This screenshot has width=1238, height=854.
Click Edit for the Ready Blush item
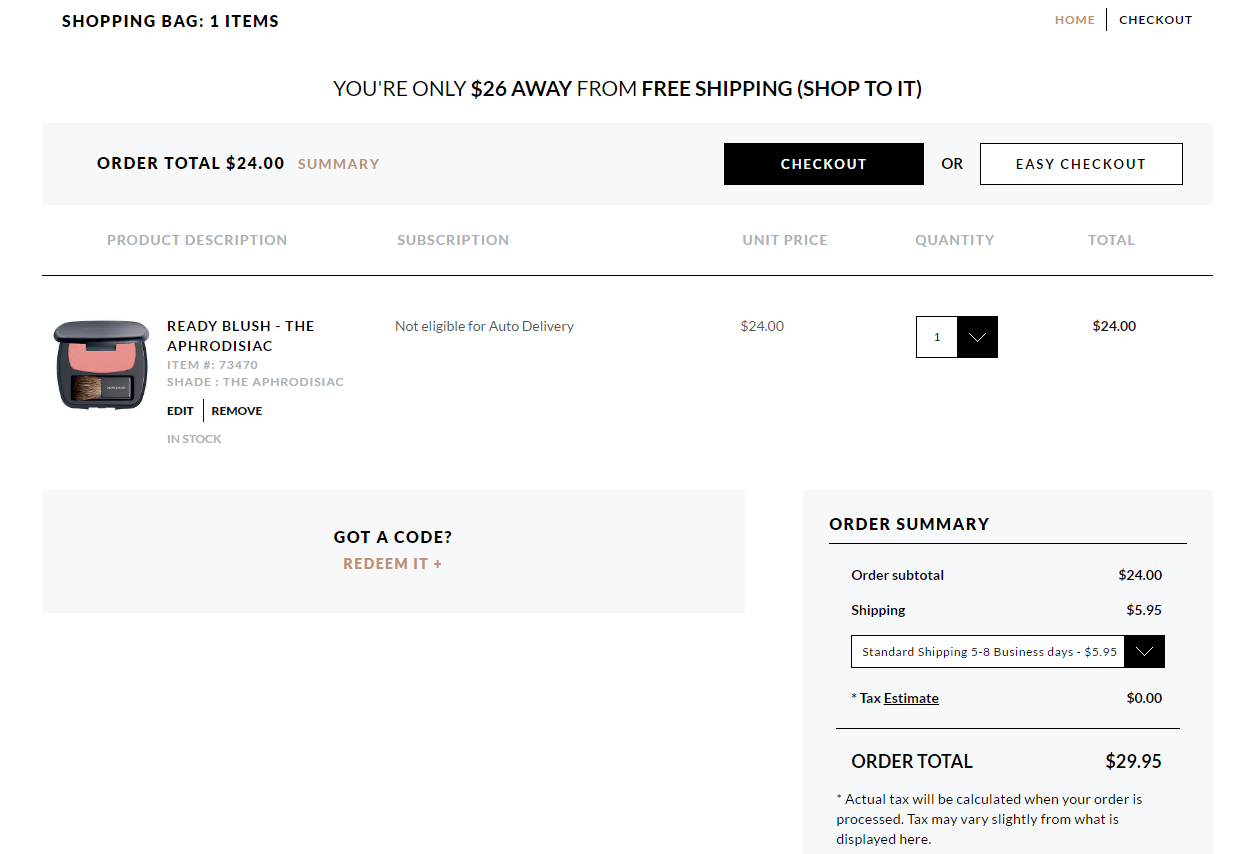coord(180,411)
